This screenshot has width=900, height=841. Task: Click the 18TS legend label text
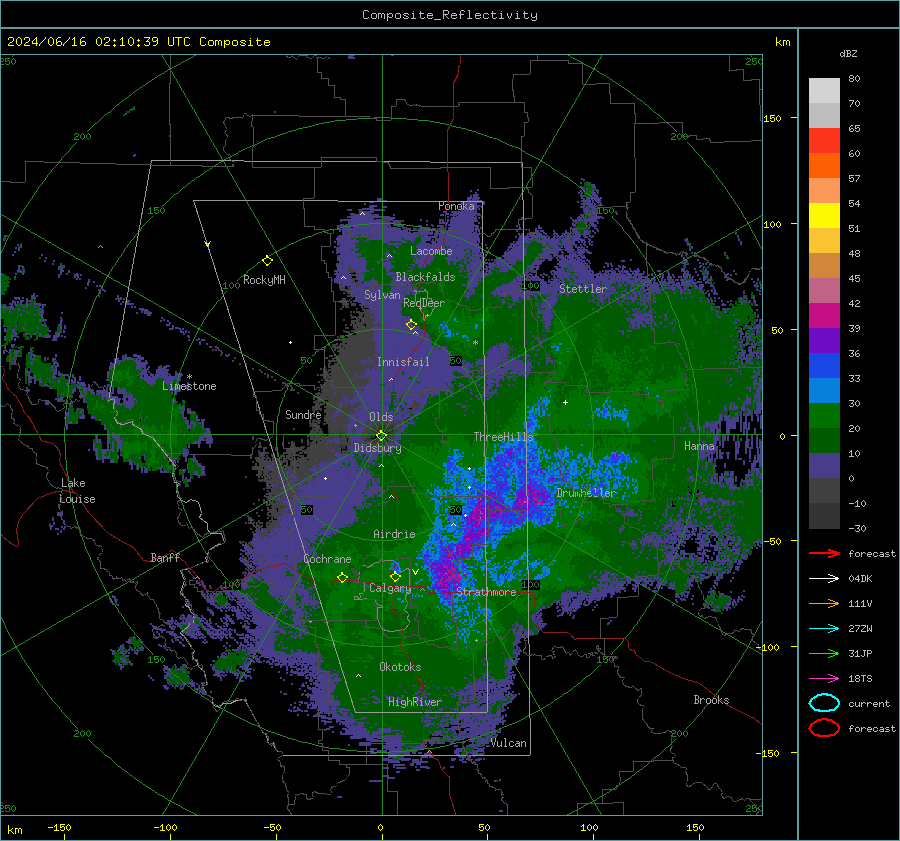point(860,679)
